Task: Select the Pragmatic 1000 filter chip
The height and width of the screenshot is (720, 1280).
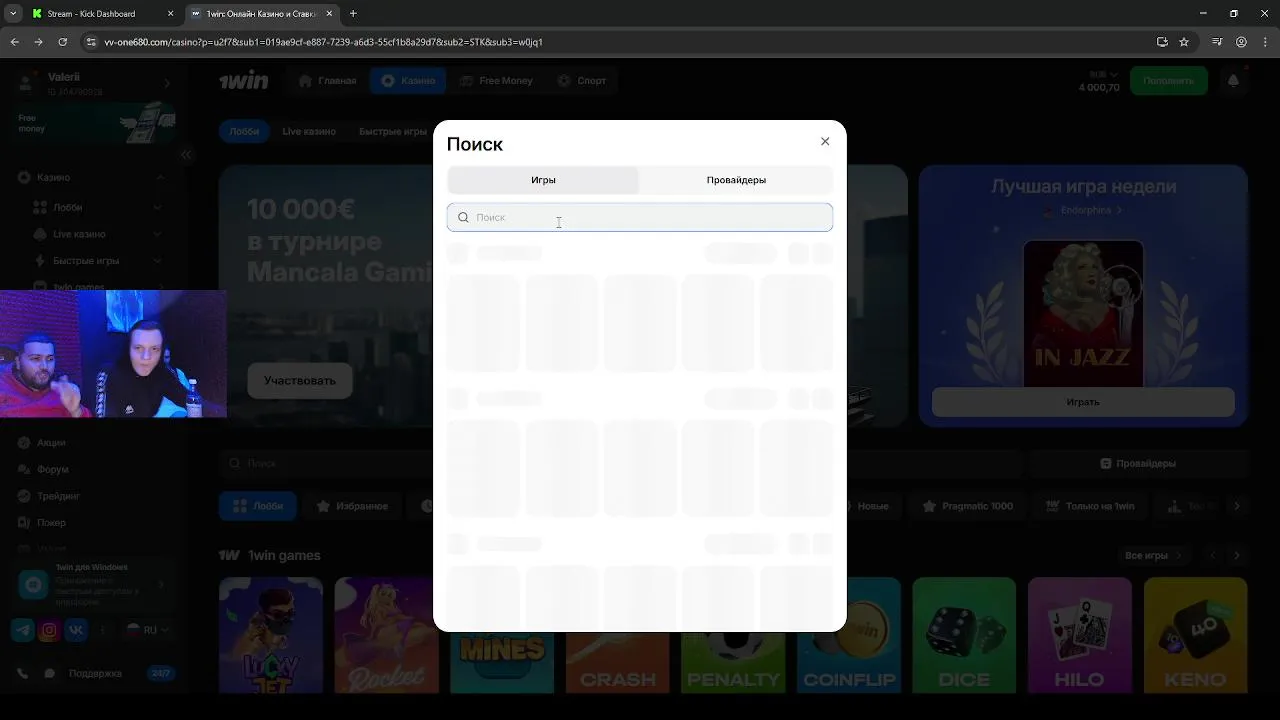Action: (968, 506)
